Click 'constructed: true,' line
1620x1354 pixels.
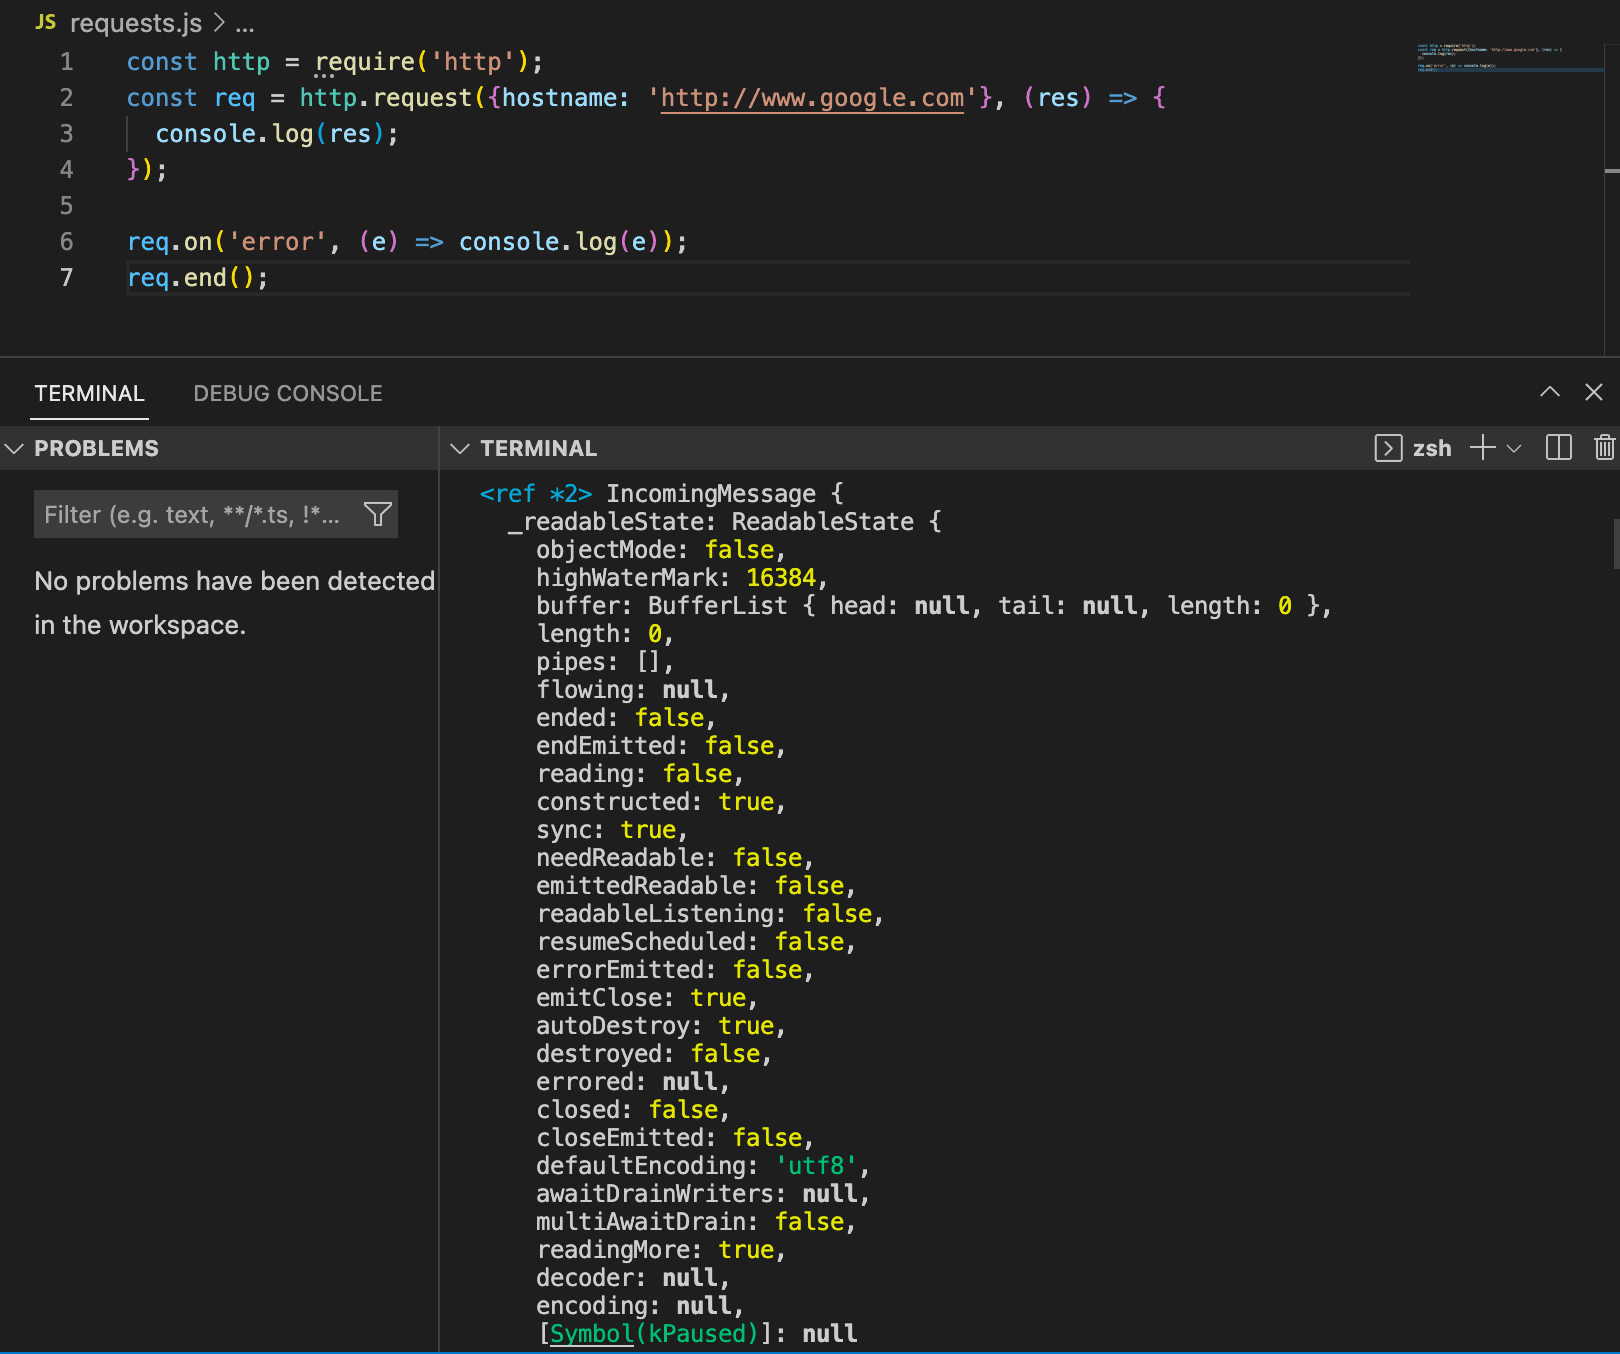click(661, 802)
